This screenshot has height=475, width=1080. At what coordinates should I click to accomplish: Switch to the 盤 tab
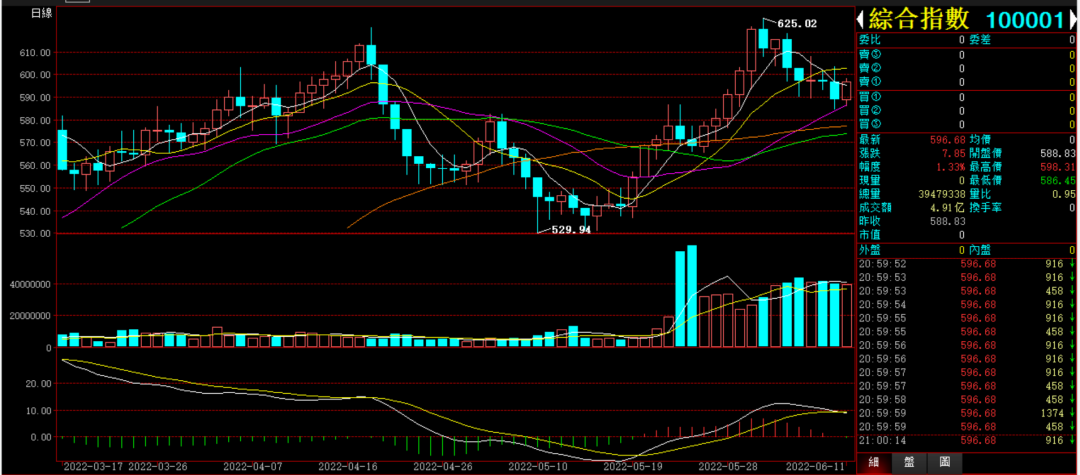coord(909,462)
